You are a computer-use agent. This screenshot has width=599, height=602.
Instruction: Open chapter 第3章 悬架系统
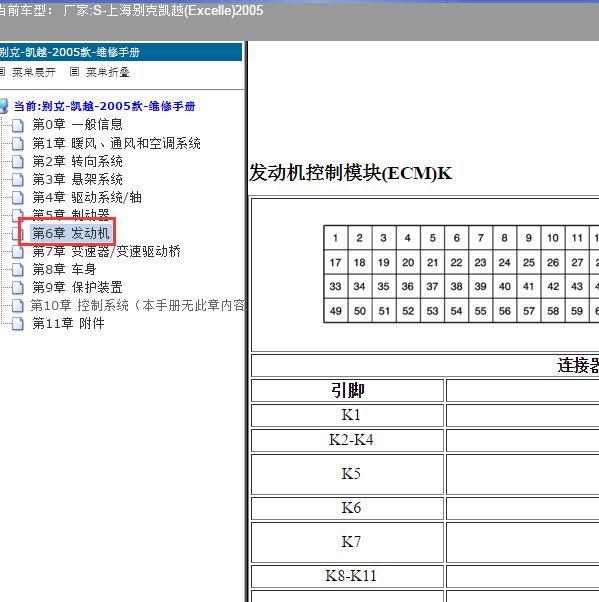pos(78,179)
